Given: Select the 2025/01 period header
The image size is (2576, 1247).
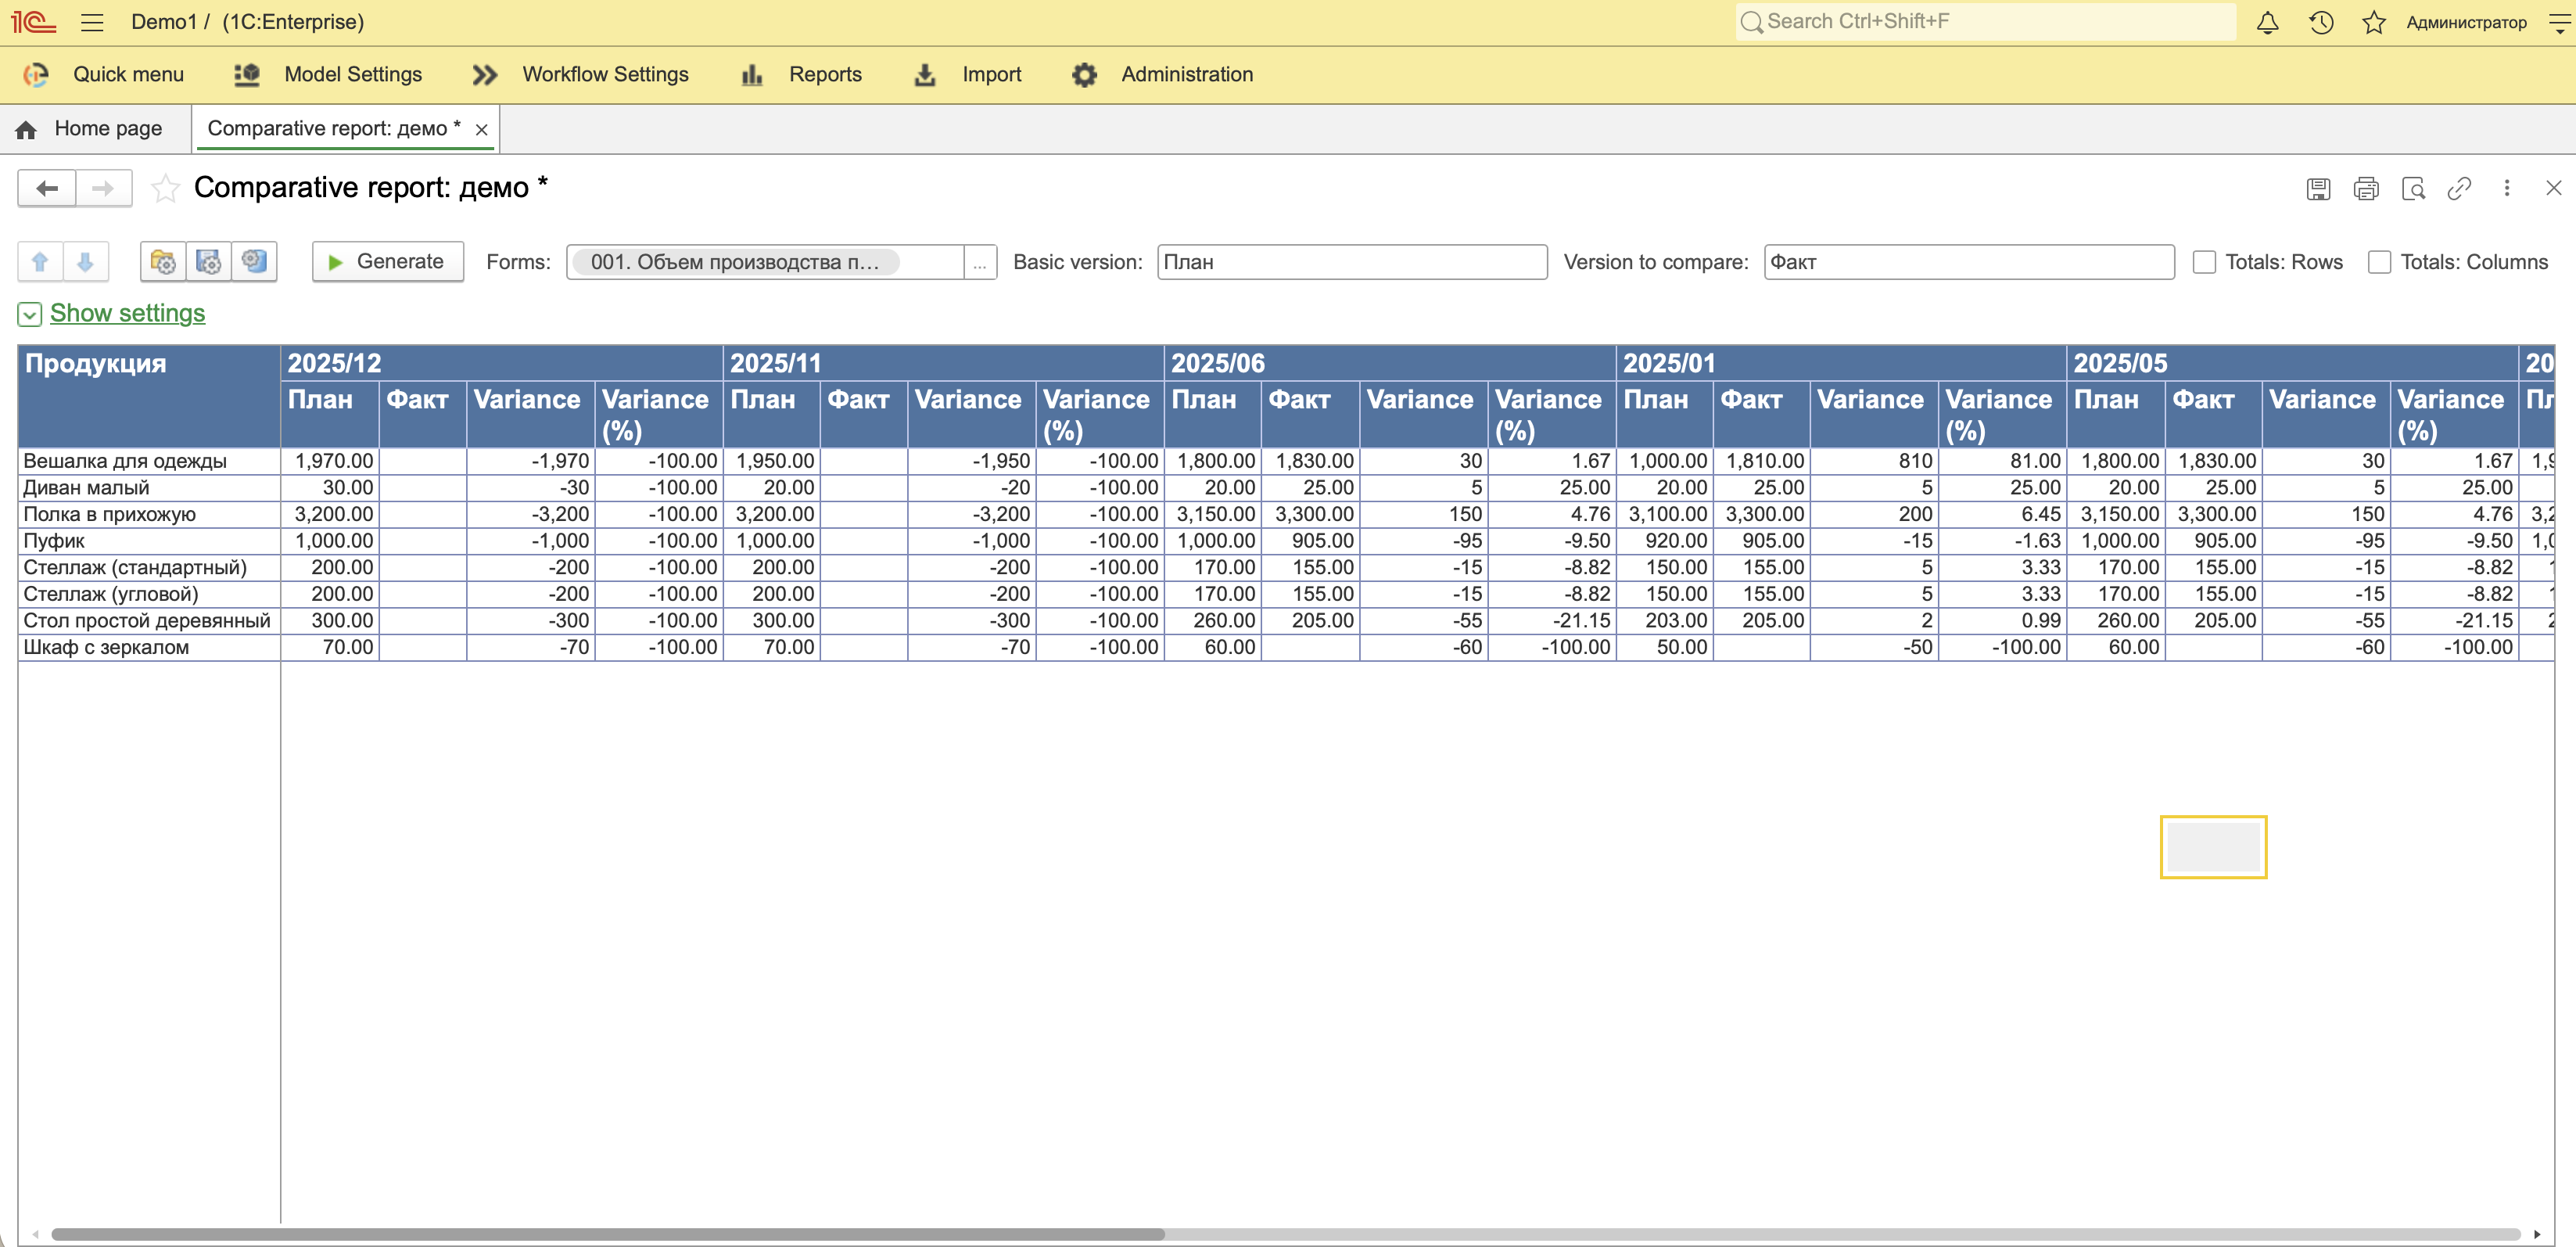Looking at the screenshot, I should tap(1842, 363).
